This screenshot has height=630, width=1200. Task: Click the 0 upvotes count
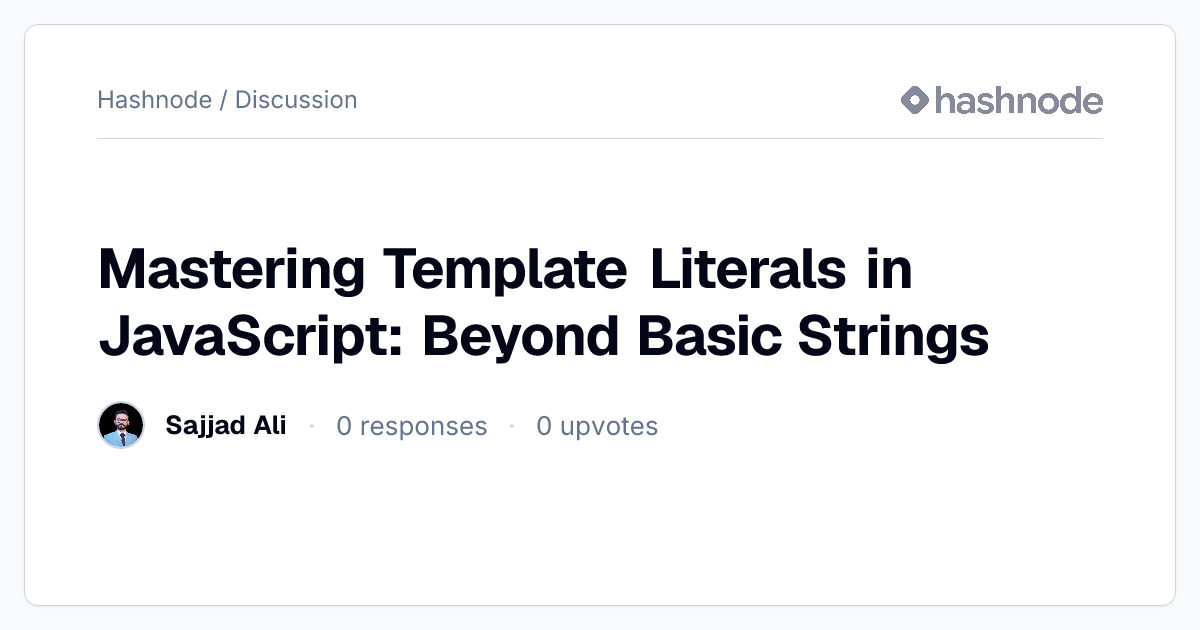coord(597,426)
